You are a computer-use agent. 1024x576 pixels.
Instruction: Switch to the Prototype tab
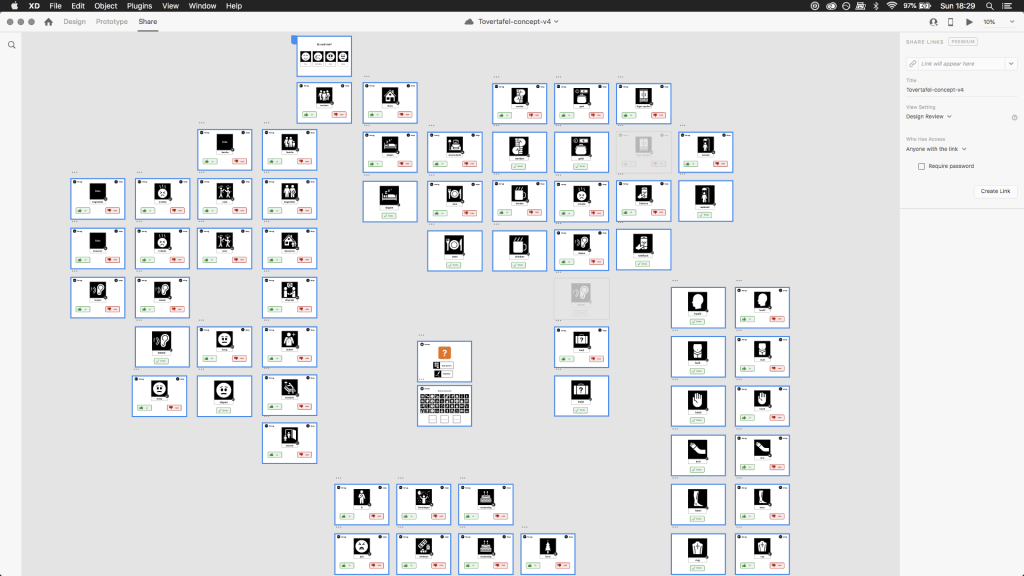[x=112, y=22]
